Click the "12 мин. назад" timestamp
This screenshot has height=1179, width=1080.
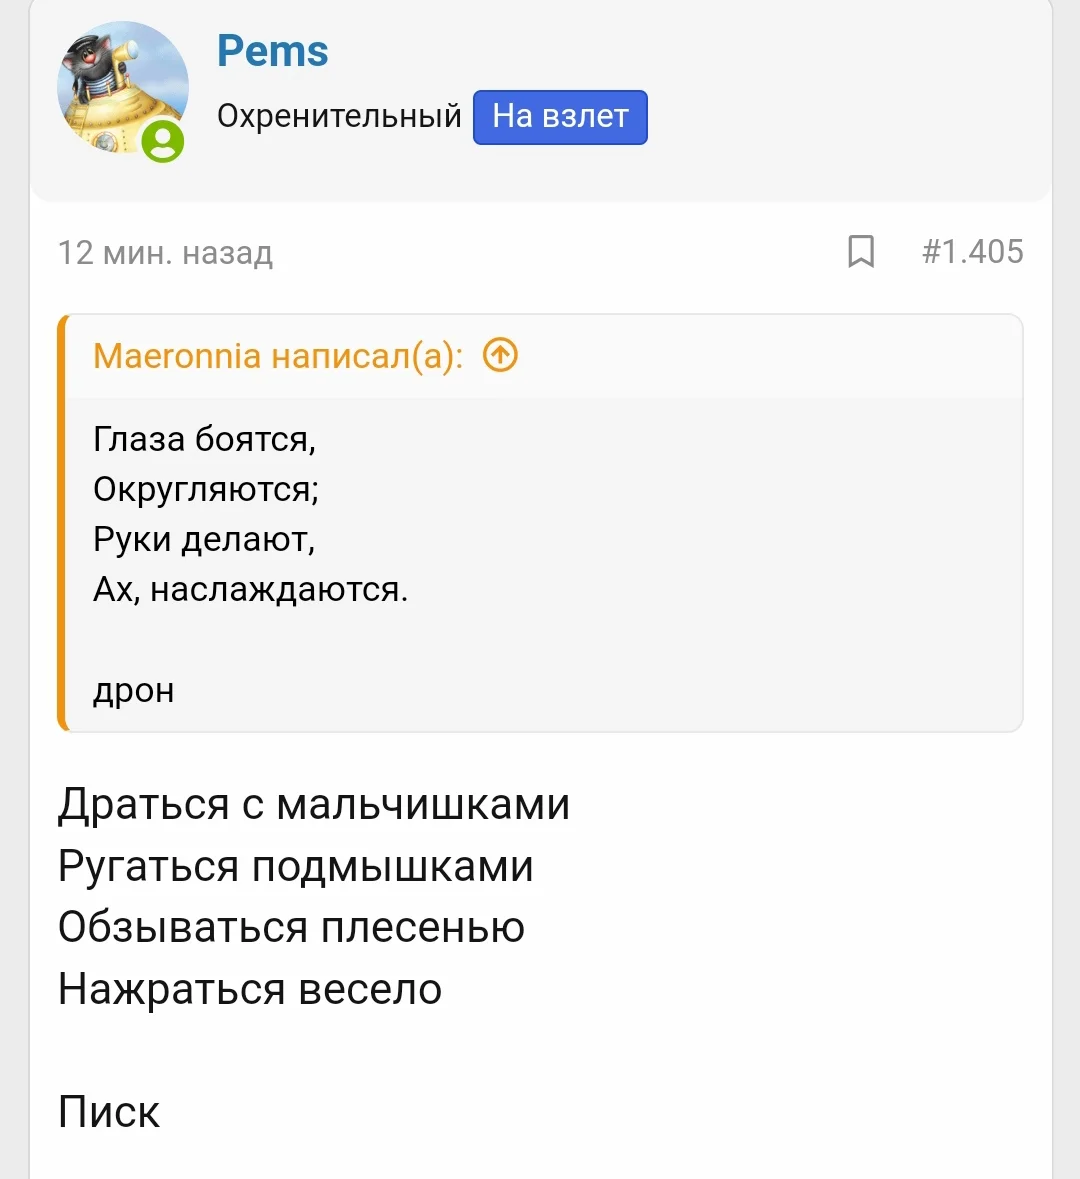(x=165, y=253)
